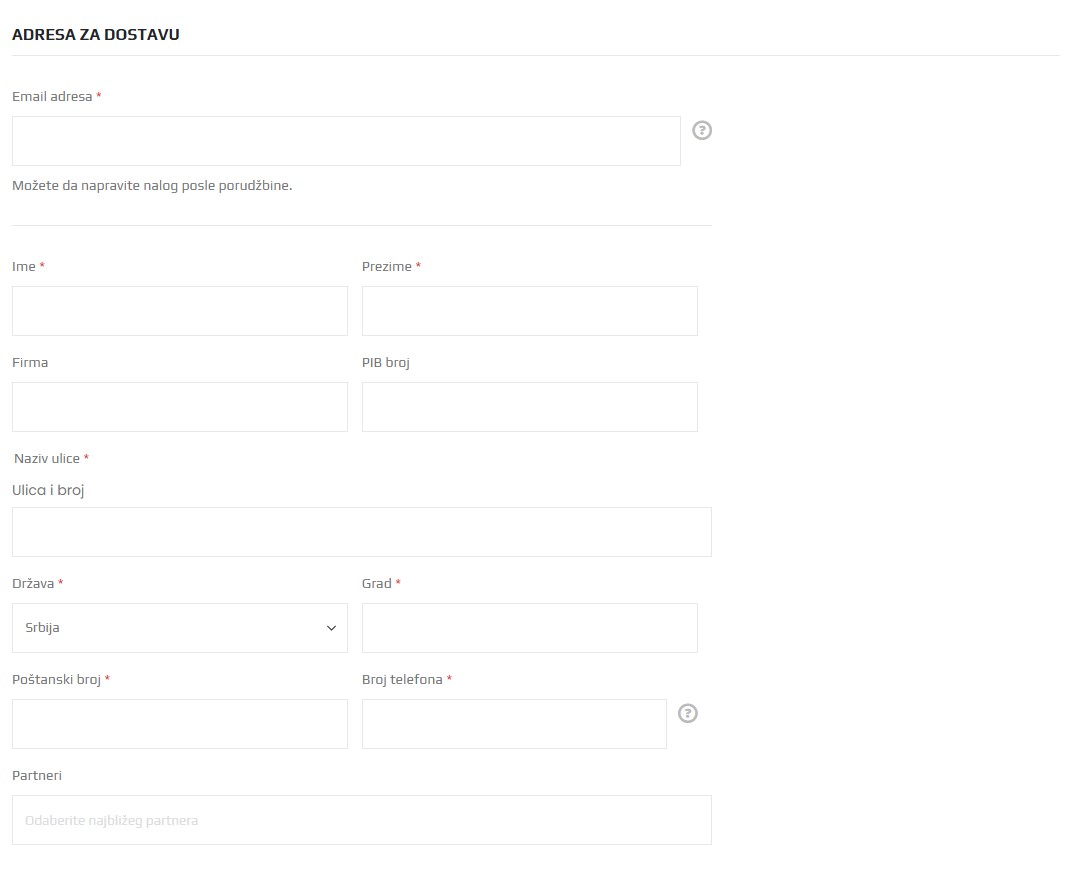Click the "Poštanski broj" label
The height and width of the screenshot is (892, 1065).
coord(56,679)
